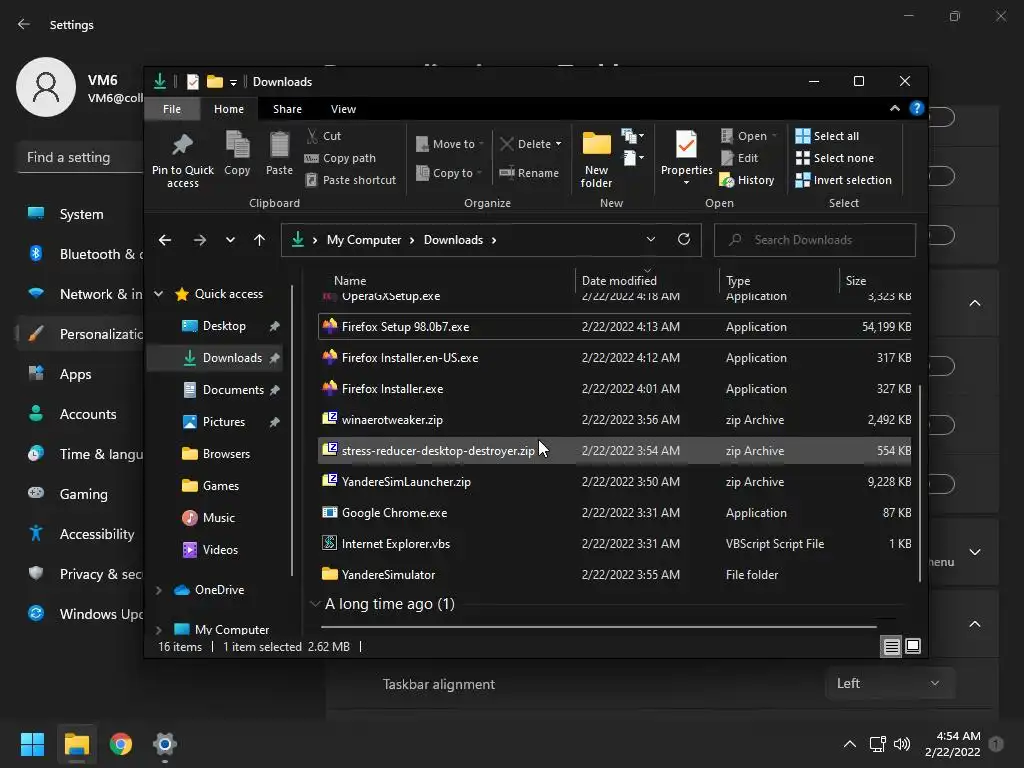1024x768 pixels.
Task: Open the Music folder in sidebar
Action: pos(218,517)
